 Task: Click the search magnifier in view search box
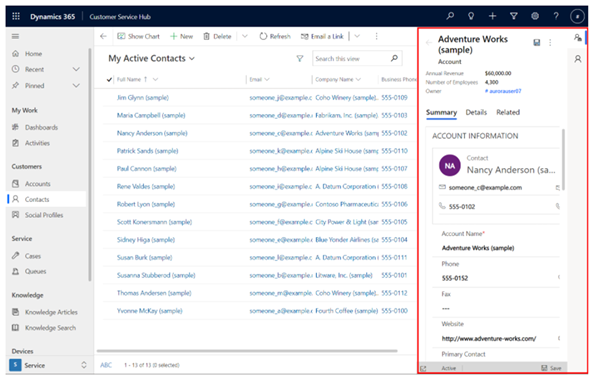pos(394,58)
